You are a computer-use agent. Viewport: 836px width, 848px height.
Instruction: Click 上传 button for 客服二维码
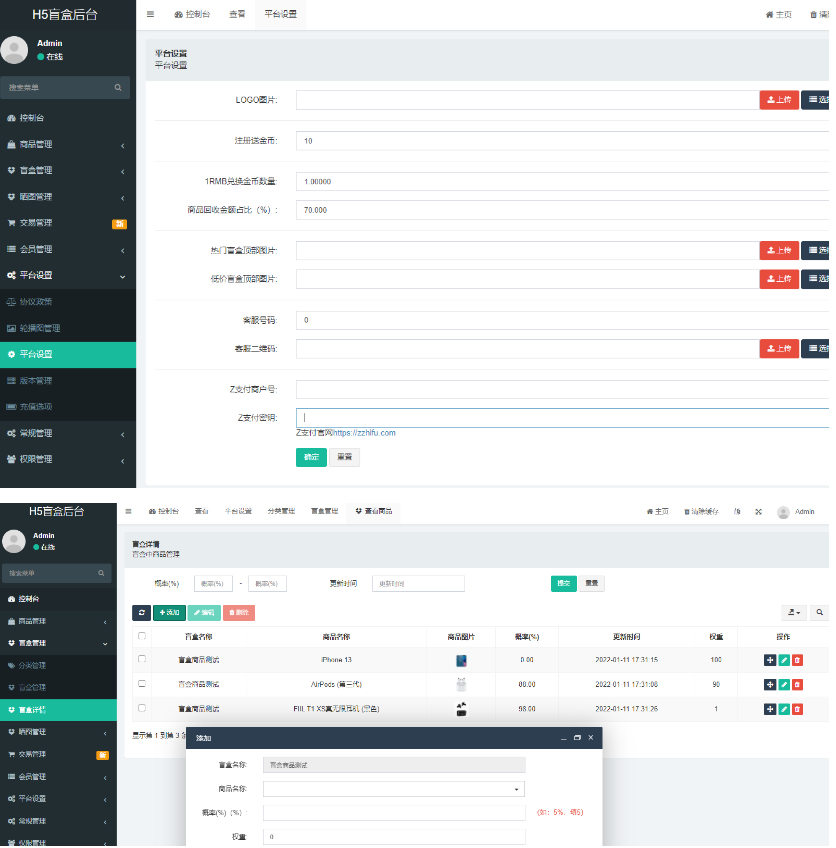pos(779,348)
